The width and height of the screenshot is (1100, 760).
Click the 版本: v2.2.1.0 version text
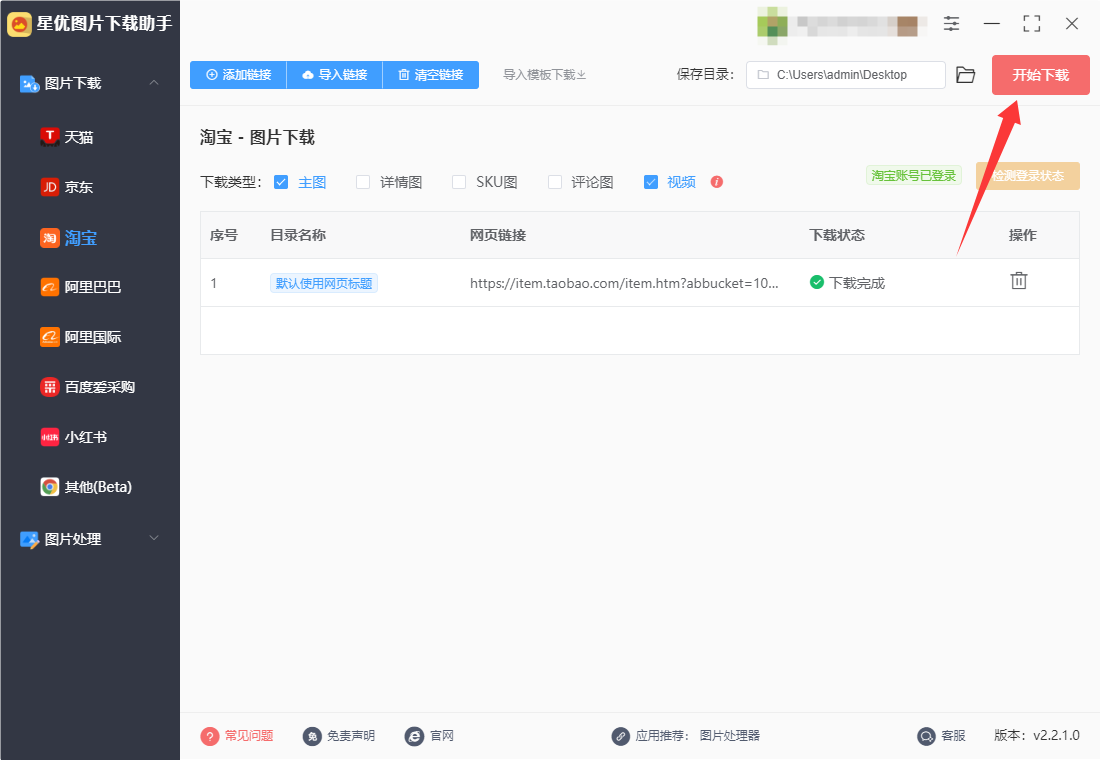click(1037, 735)
